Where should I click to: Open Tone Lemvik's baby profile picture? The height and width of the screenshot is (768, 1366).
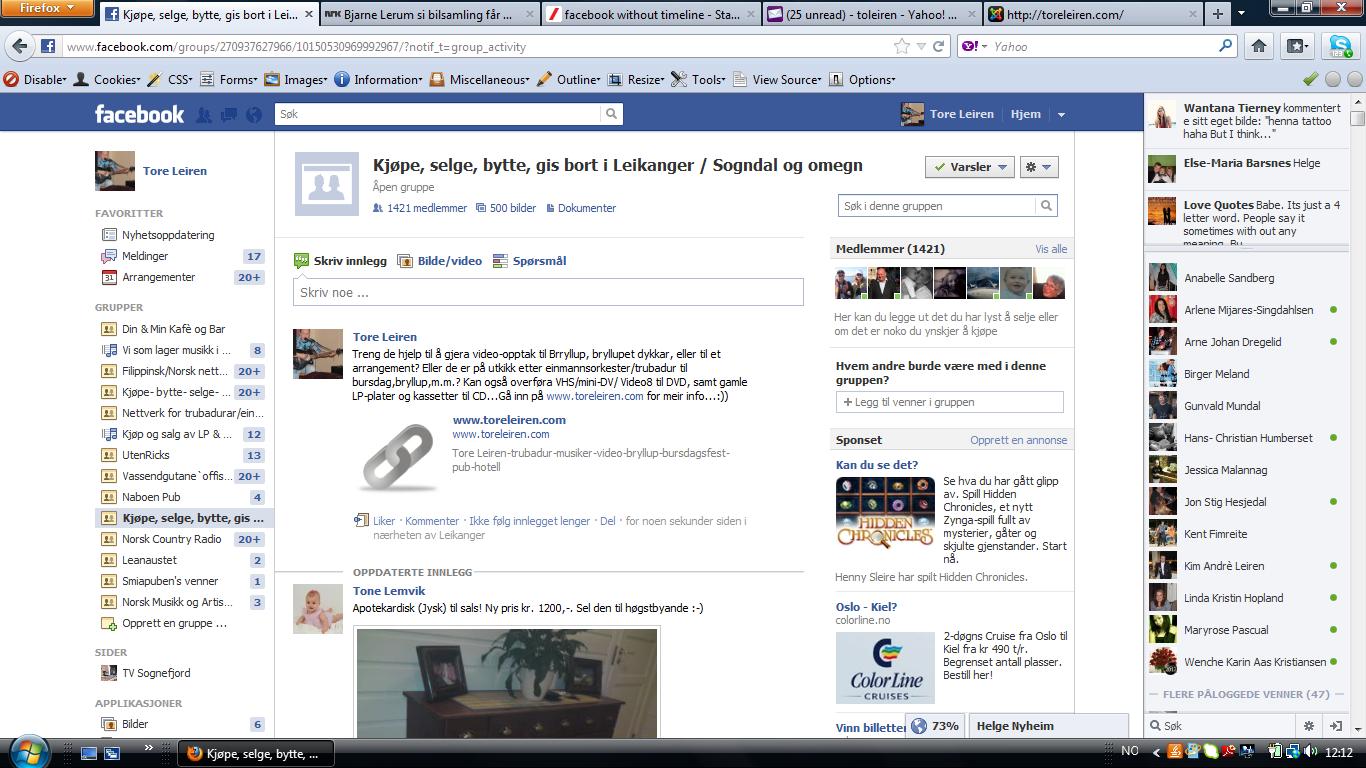click(x=318, y=609)
